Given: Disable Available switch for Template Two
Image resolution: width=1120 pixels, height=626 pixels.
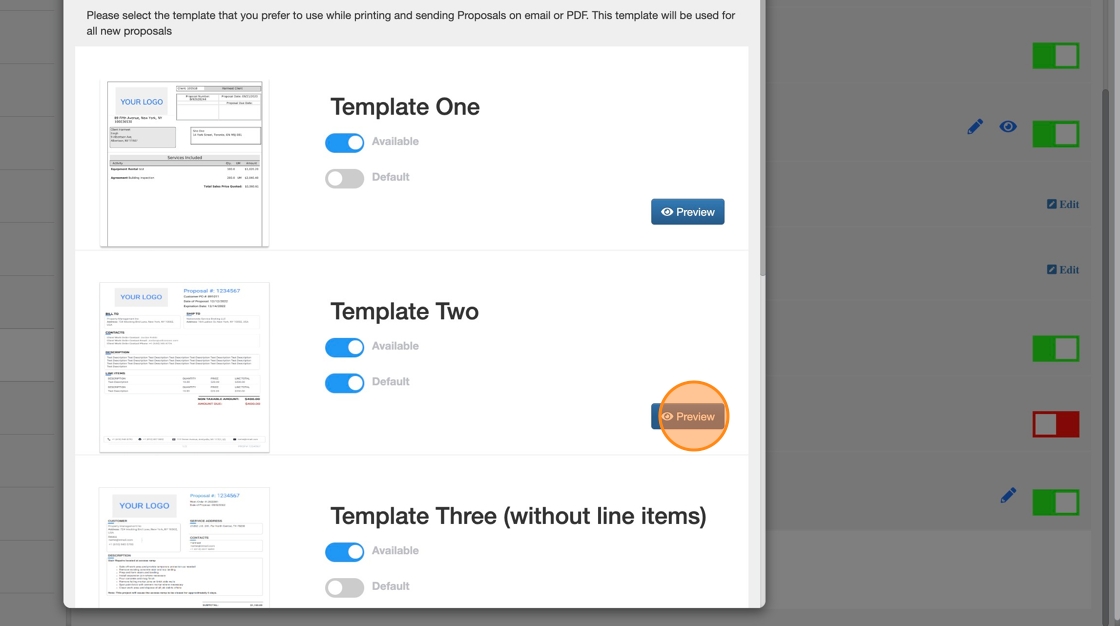Looking at the screenshot, I should point(344,347).
